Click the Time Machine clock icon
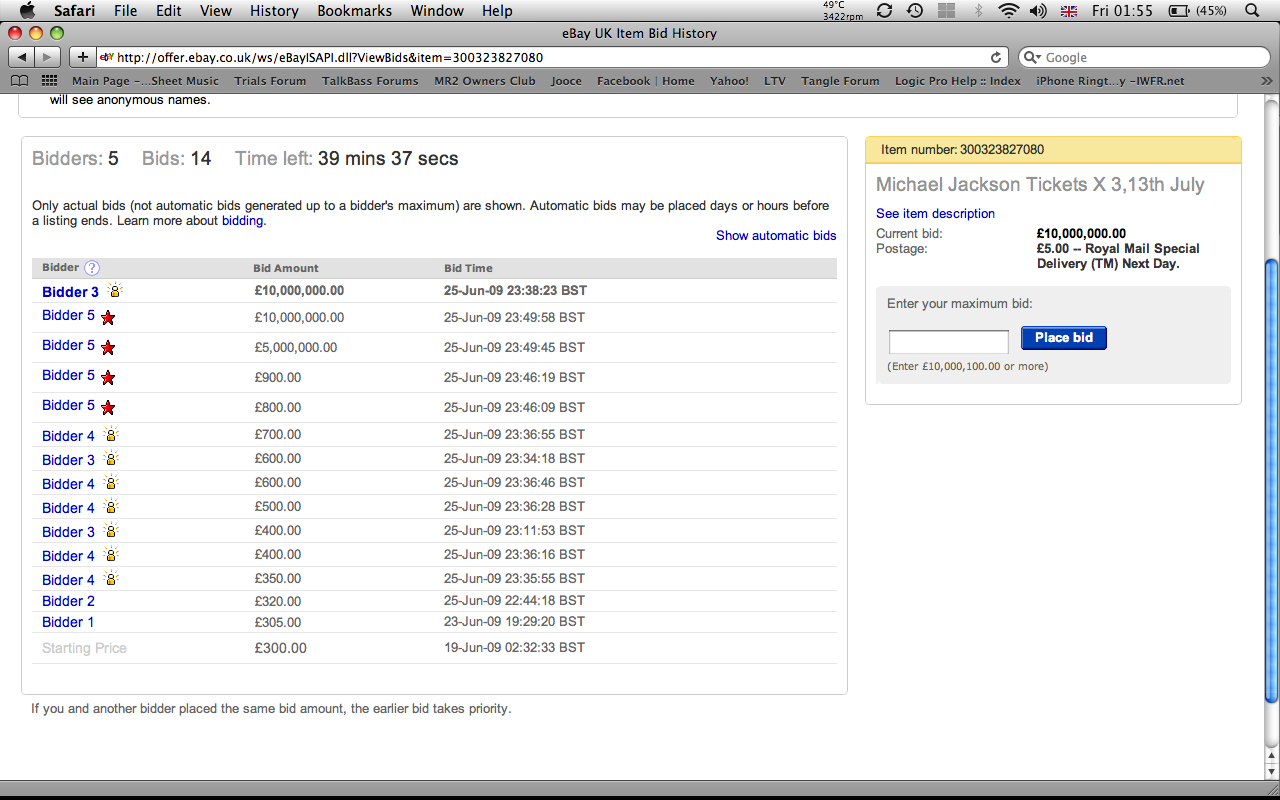 click(915, 11)
